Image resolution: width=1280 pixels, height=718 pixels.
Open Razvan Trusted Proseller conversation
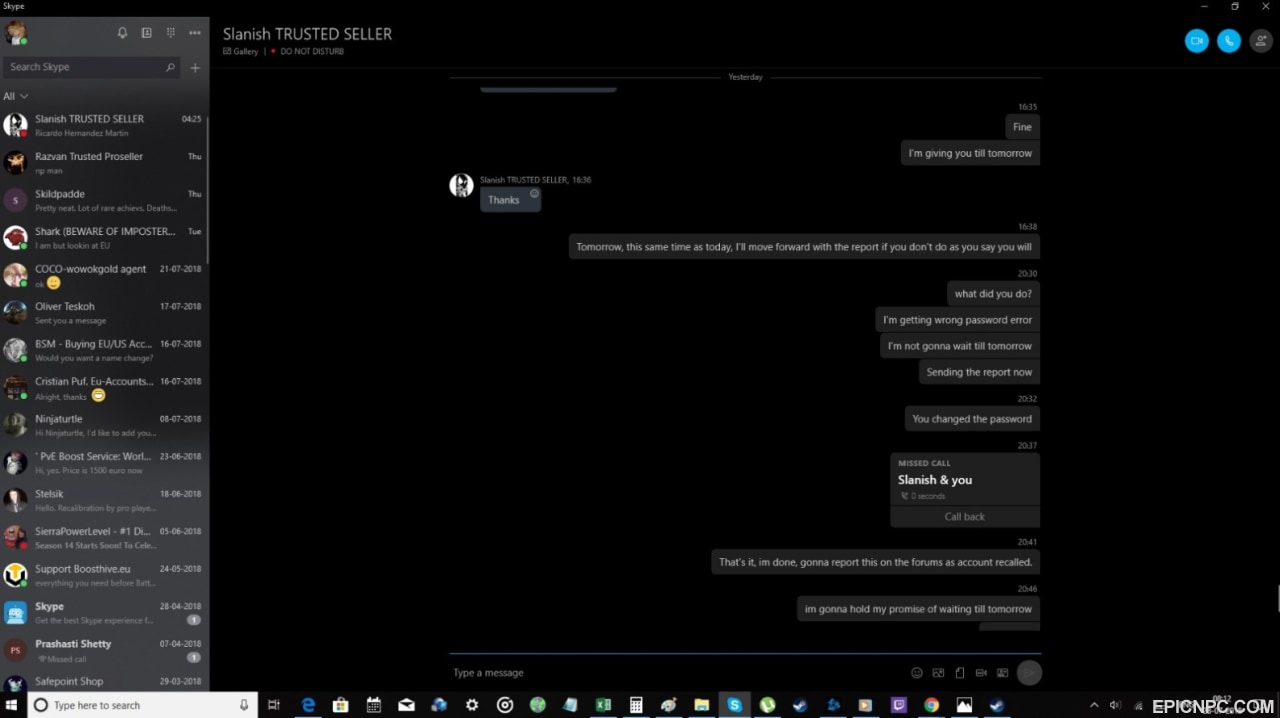(104, 163)
